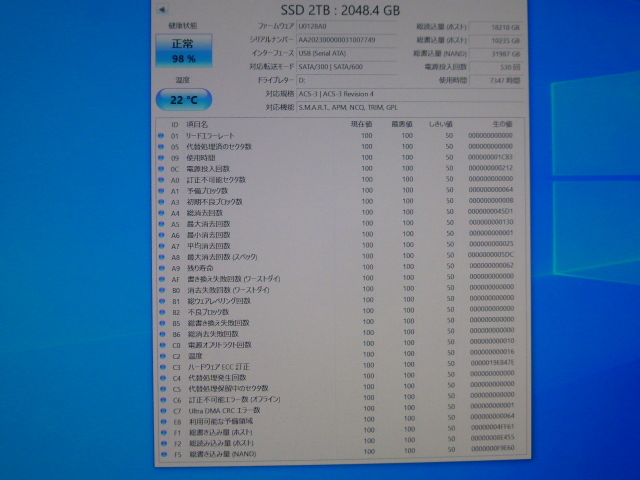Click the status dot for ID C4 row

[x=163, y=378]
